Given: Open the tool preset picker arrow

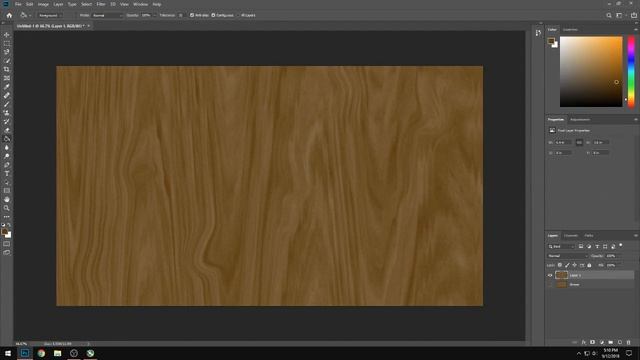Looking at the screenshot, I should pyautogui.click(x=30, y=15).
